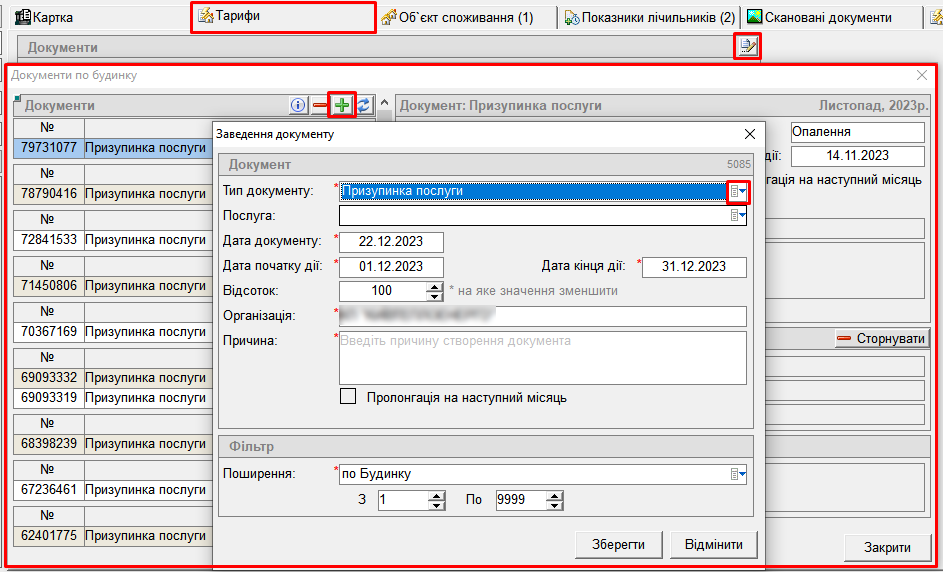Click the green plus add document icon
This screenshot has width=943, height=572.
[342, 105]
